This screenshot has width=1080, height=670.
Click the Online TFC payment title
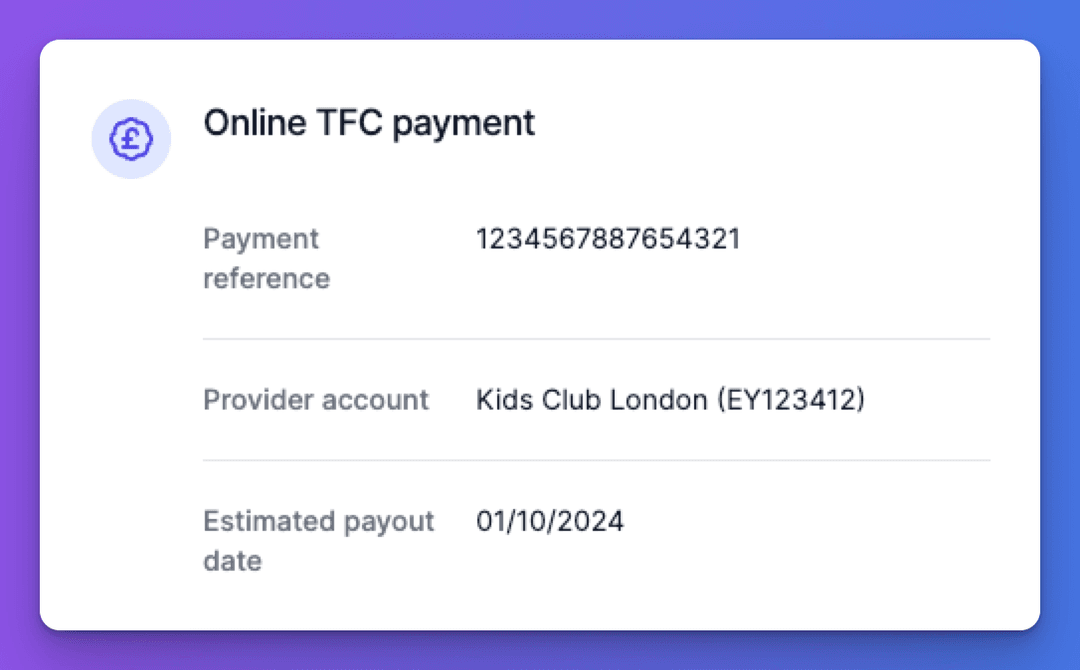[369, 123]
